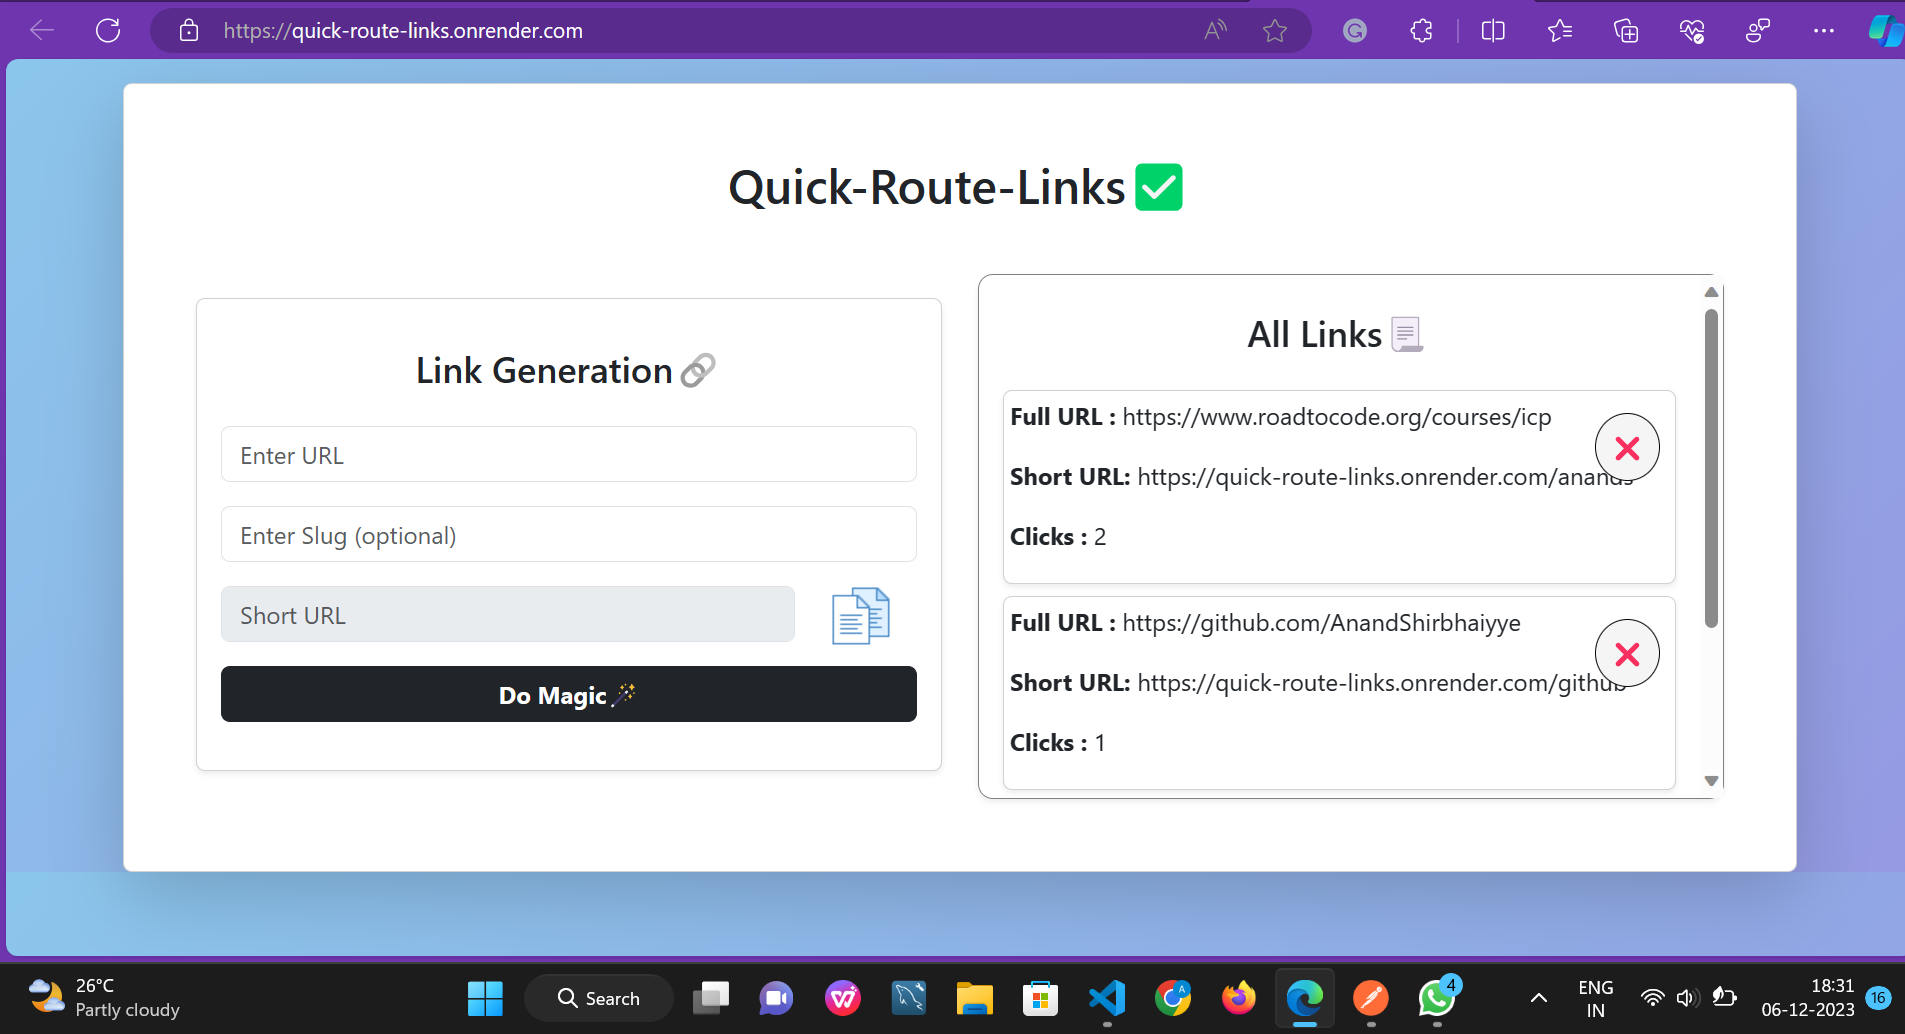Open the Wi-Fi network tray icon

coord(1653,998)
